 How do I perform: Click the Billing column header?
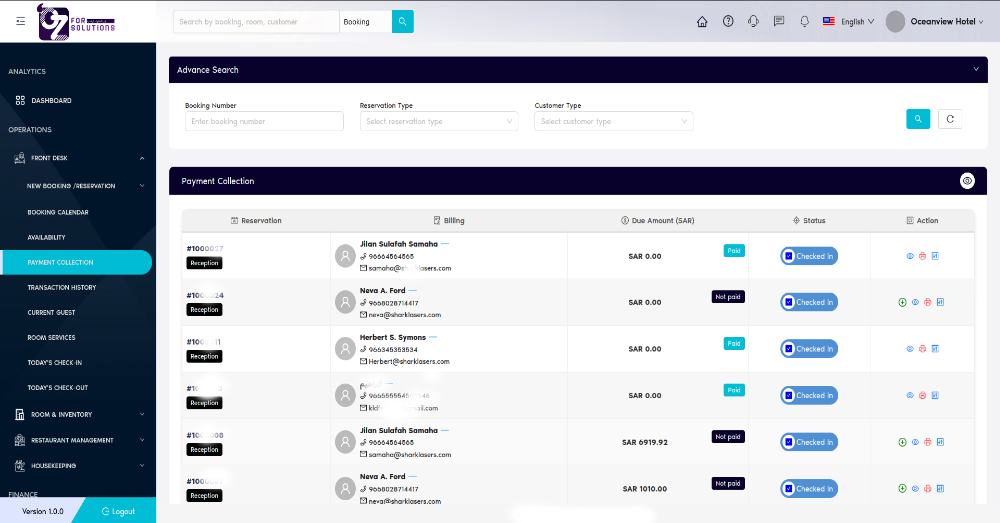click(449, 221)
